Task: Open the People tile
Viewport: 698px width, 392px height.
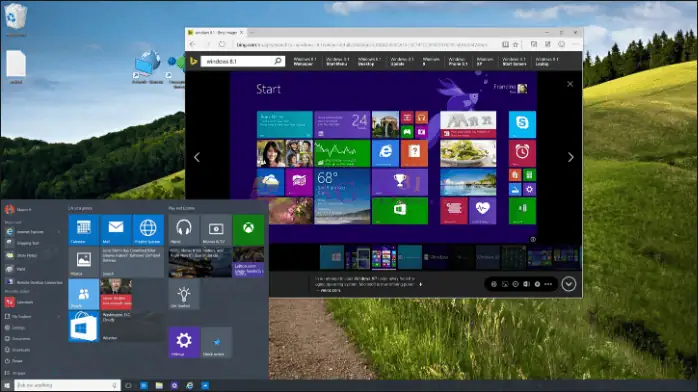Action: (83, 294)
